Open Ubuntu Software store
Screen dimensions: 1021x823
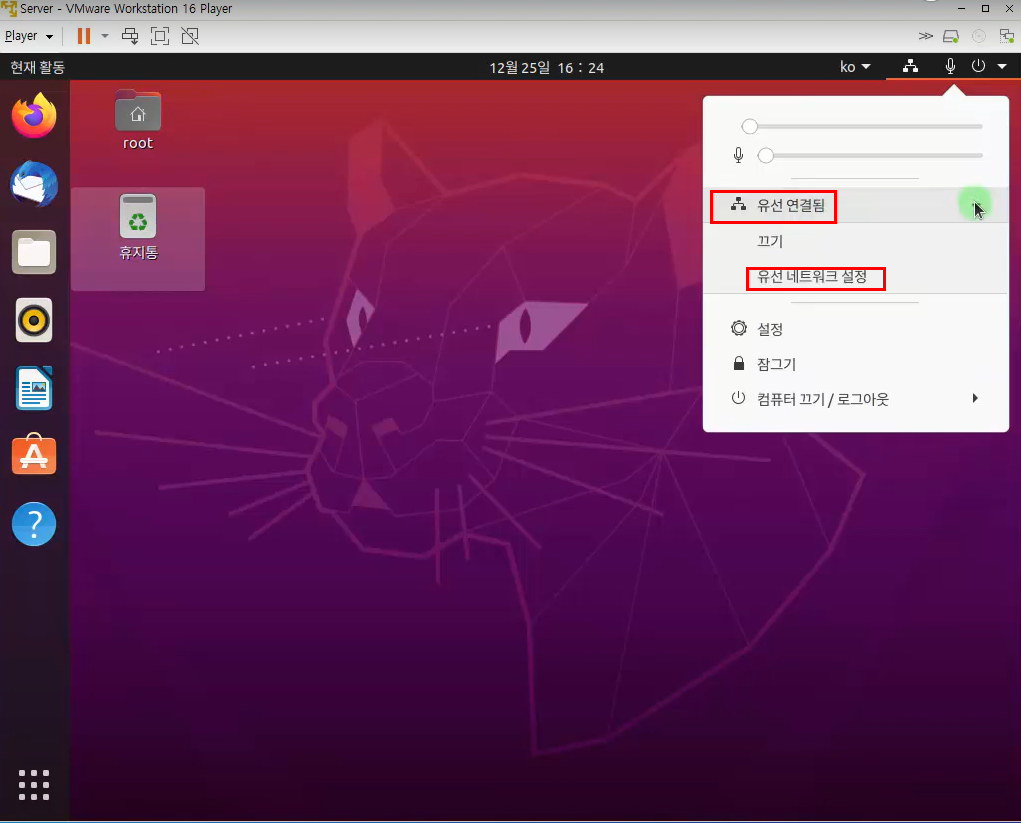click(x=34, y=454)
